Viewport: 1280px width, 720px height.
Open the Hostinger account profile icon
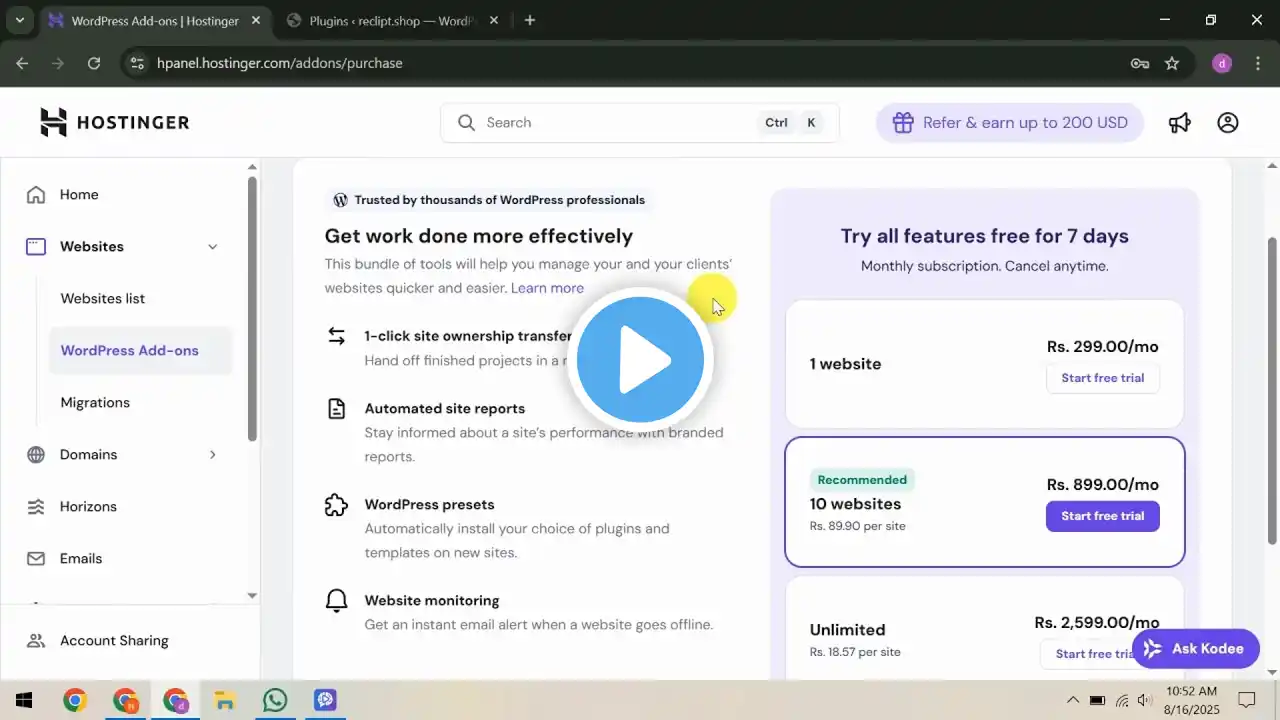coord(1228,122)
